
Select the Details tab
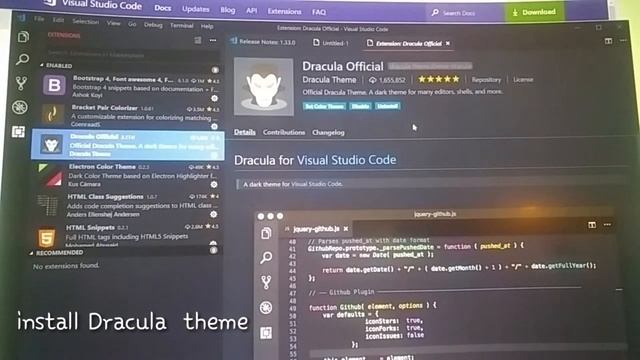(244, 132)
